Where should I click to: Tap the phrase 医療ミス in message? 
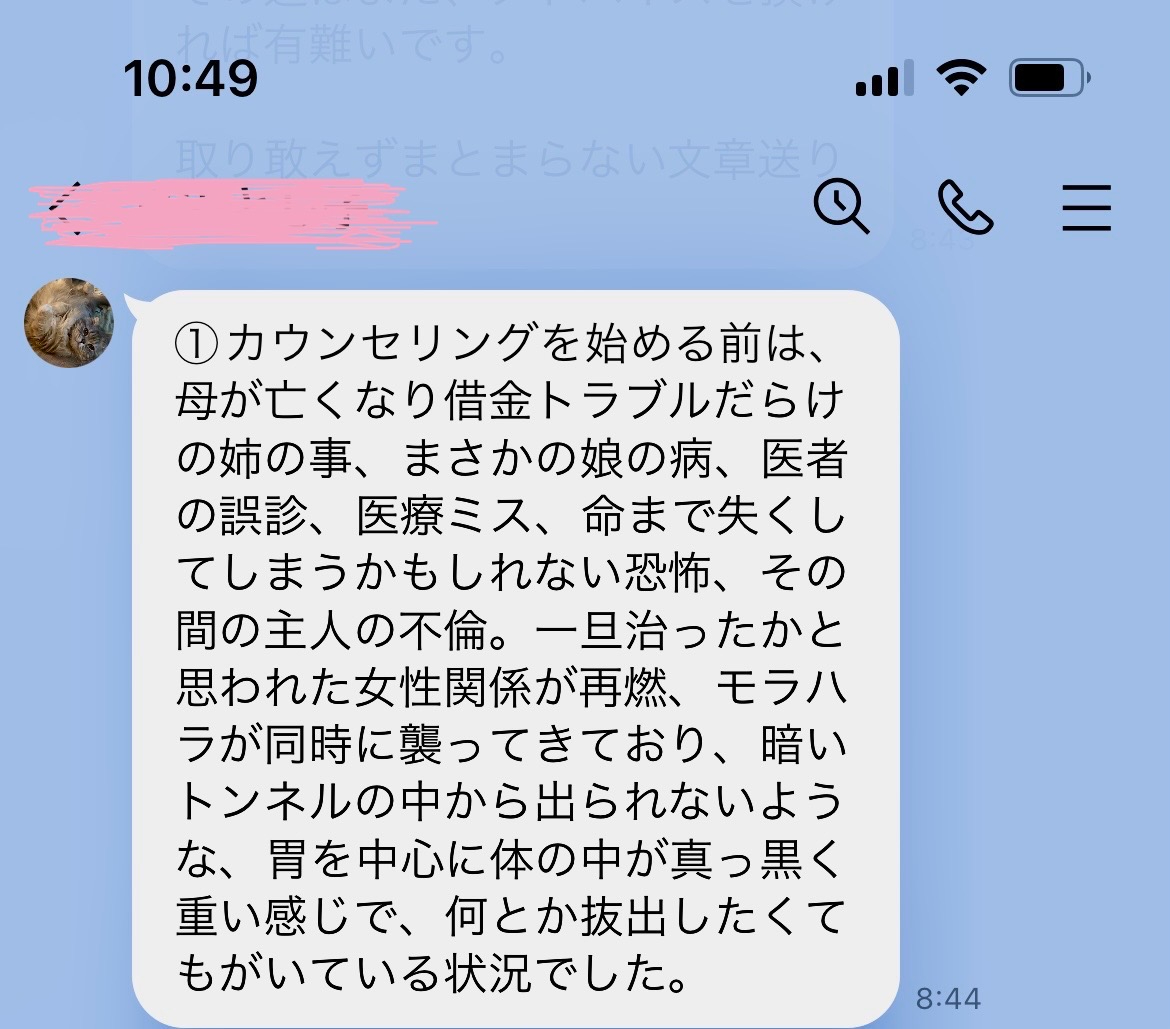tap(443, 515)
